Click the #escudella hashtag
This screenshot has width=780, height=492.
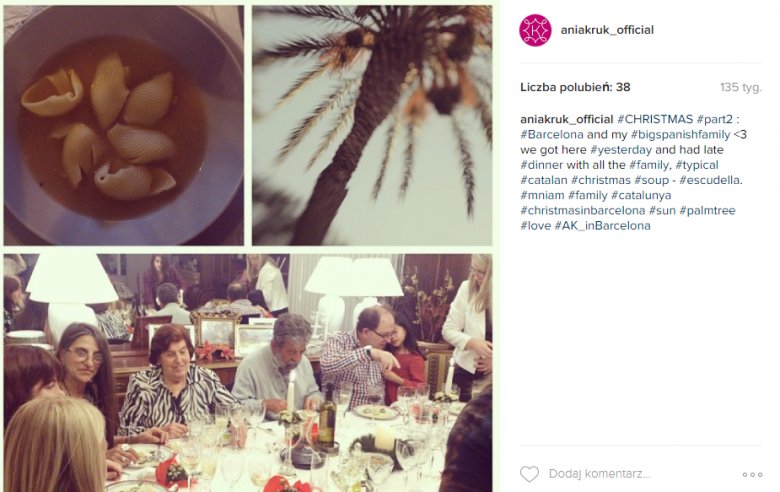(709, 180)
